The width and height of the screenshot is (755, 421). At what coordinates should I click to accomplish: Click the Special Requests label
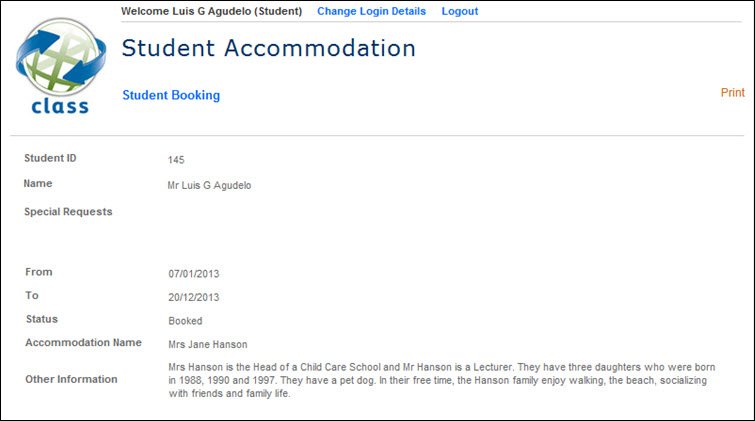tap(68, 211)
